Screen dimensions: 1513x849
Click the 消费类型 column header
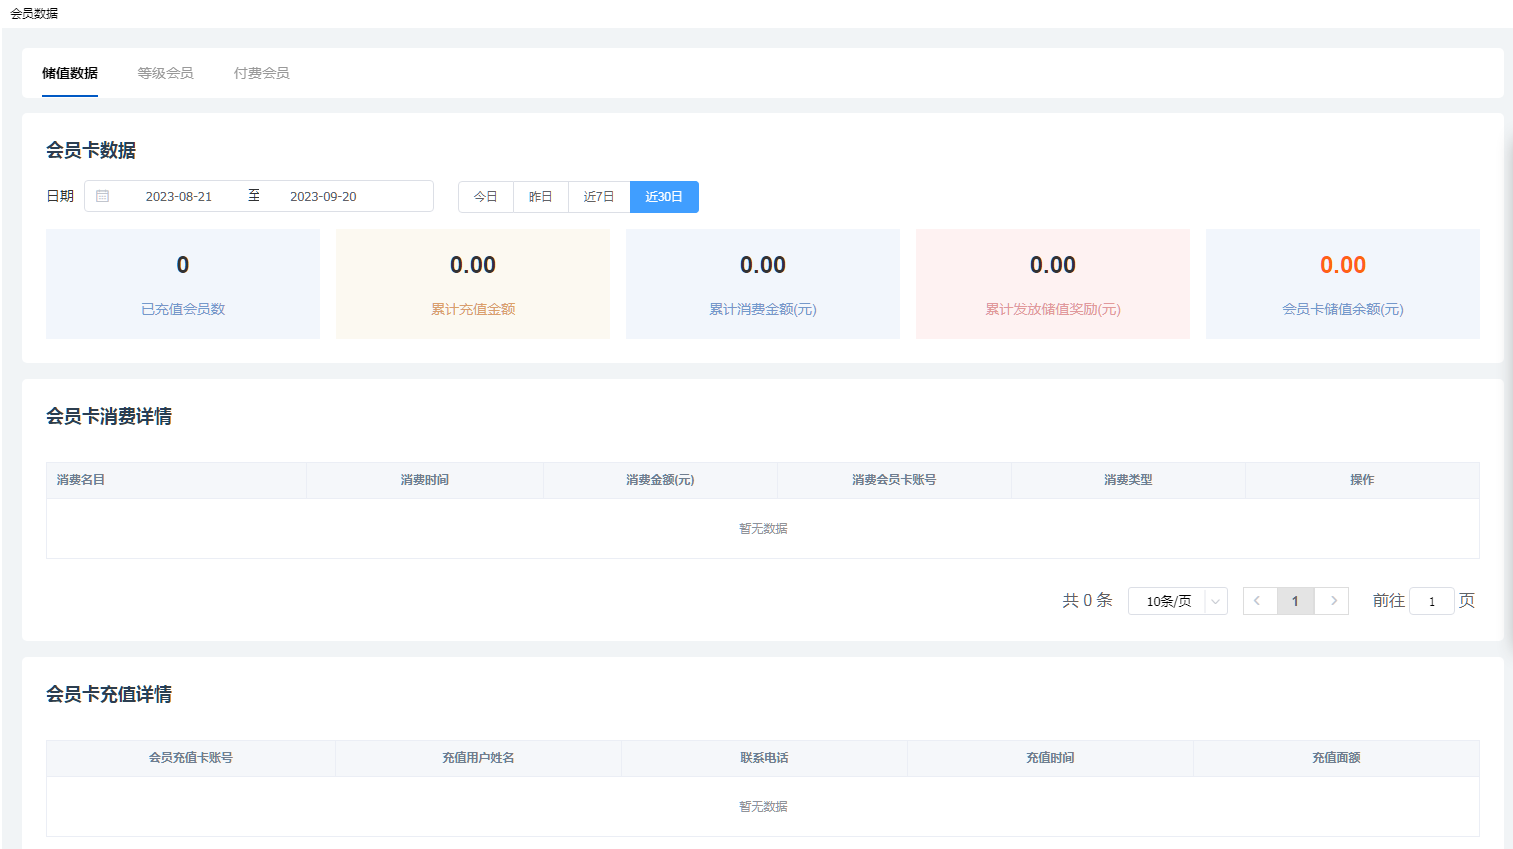tap(1128, 480)
